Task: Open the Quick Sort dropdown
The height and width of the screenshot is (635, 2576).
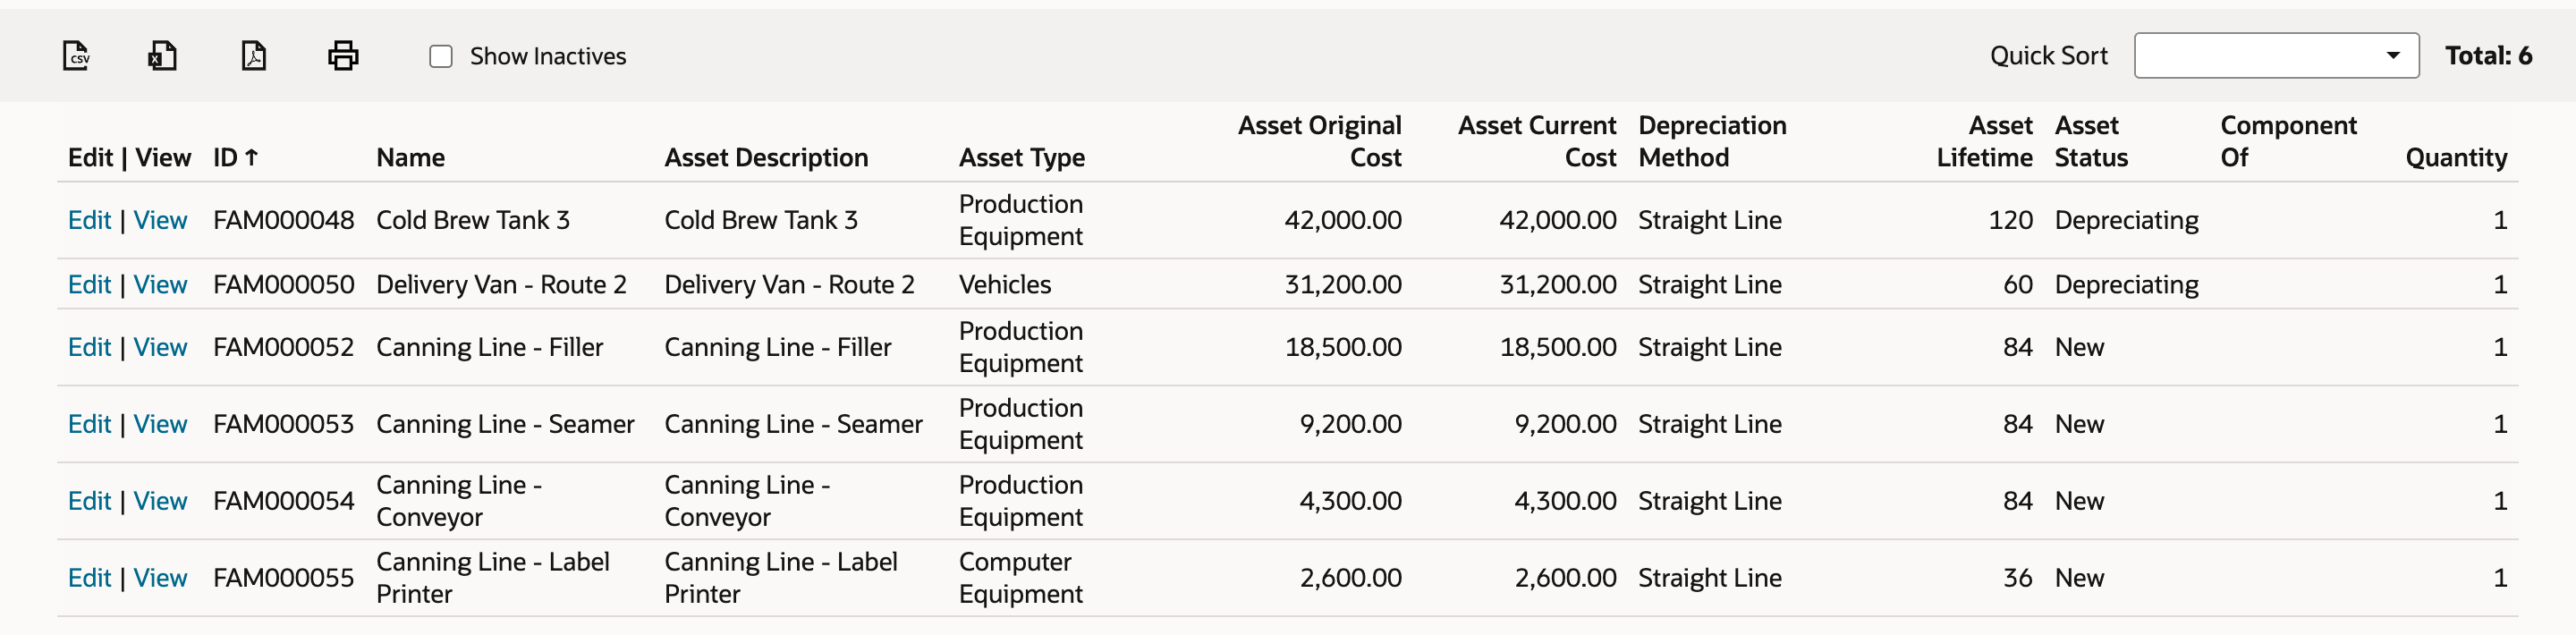Action: pyautogui.click(x=2276, y=56)
